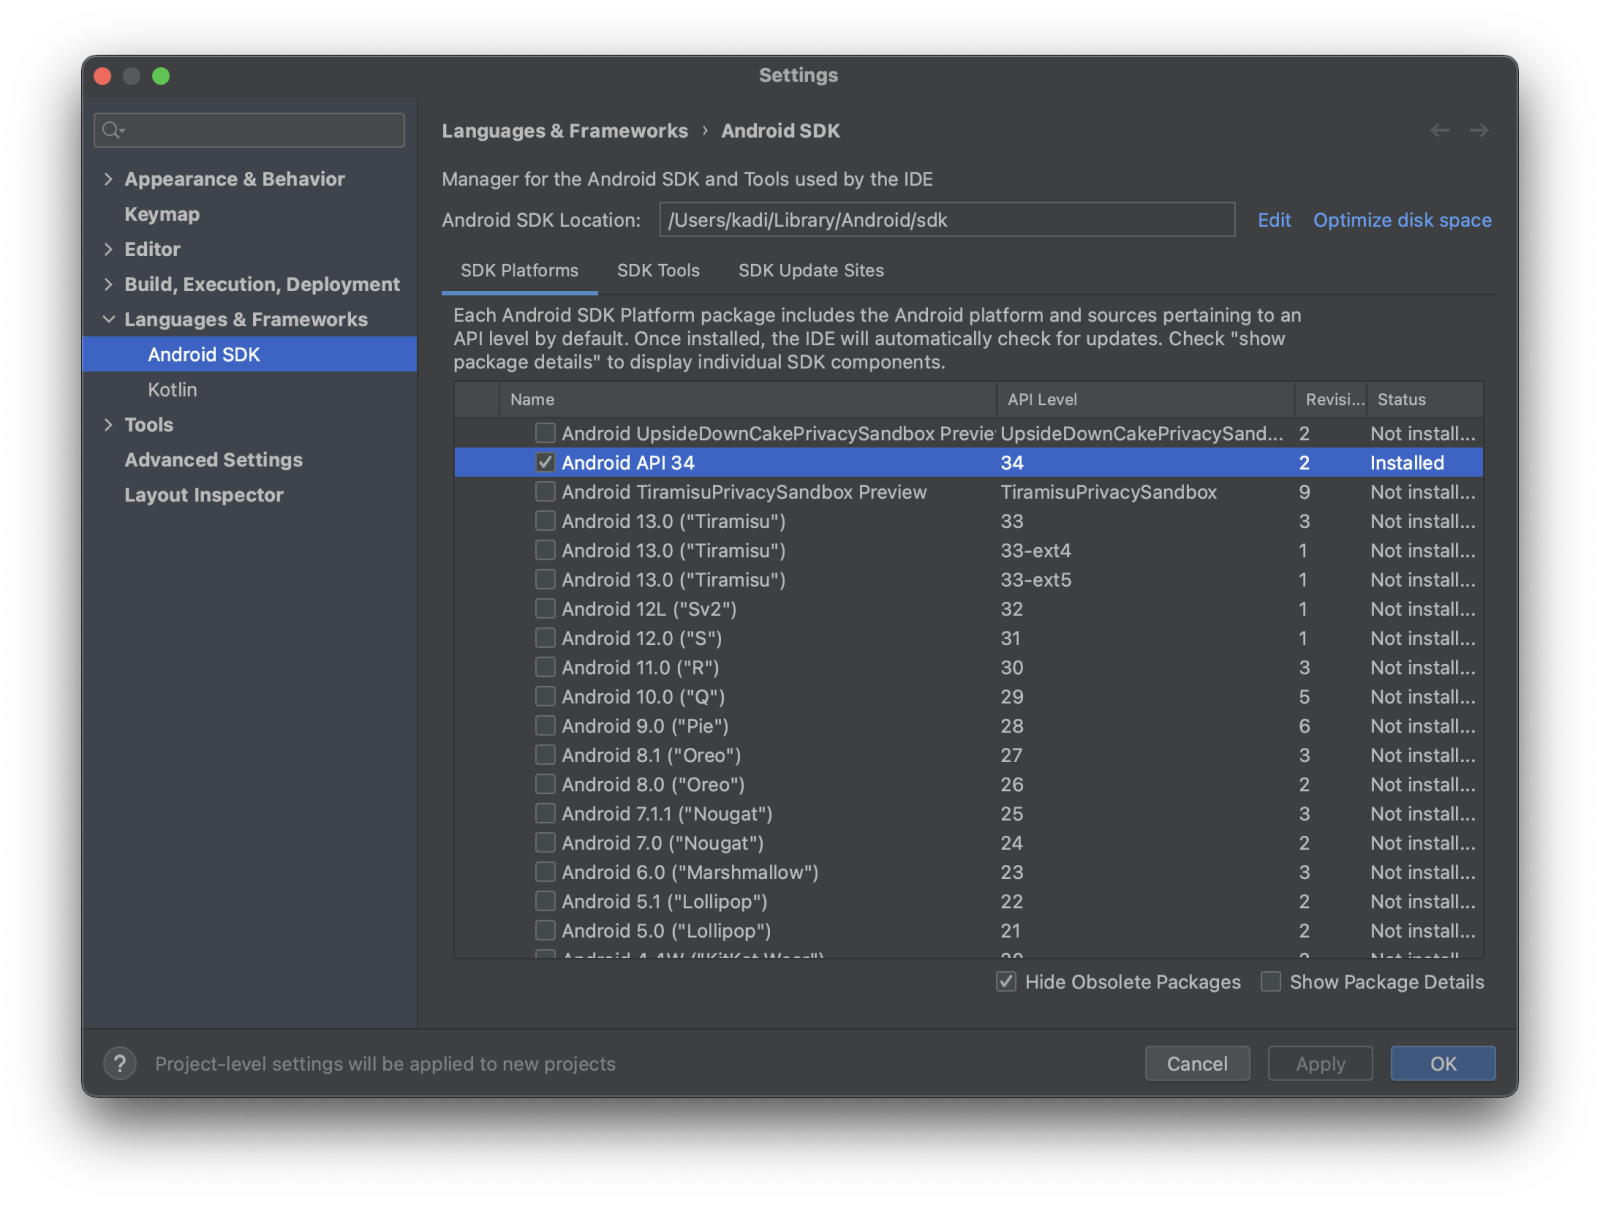Switch to the SDK Tools tab
Image resolution: width=1600 pixels, height=1206 pixels.
pyautogui.click(x=658, y=271)
